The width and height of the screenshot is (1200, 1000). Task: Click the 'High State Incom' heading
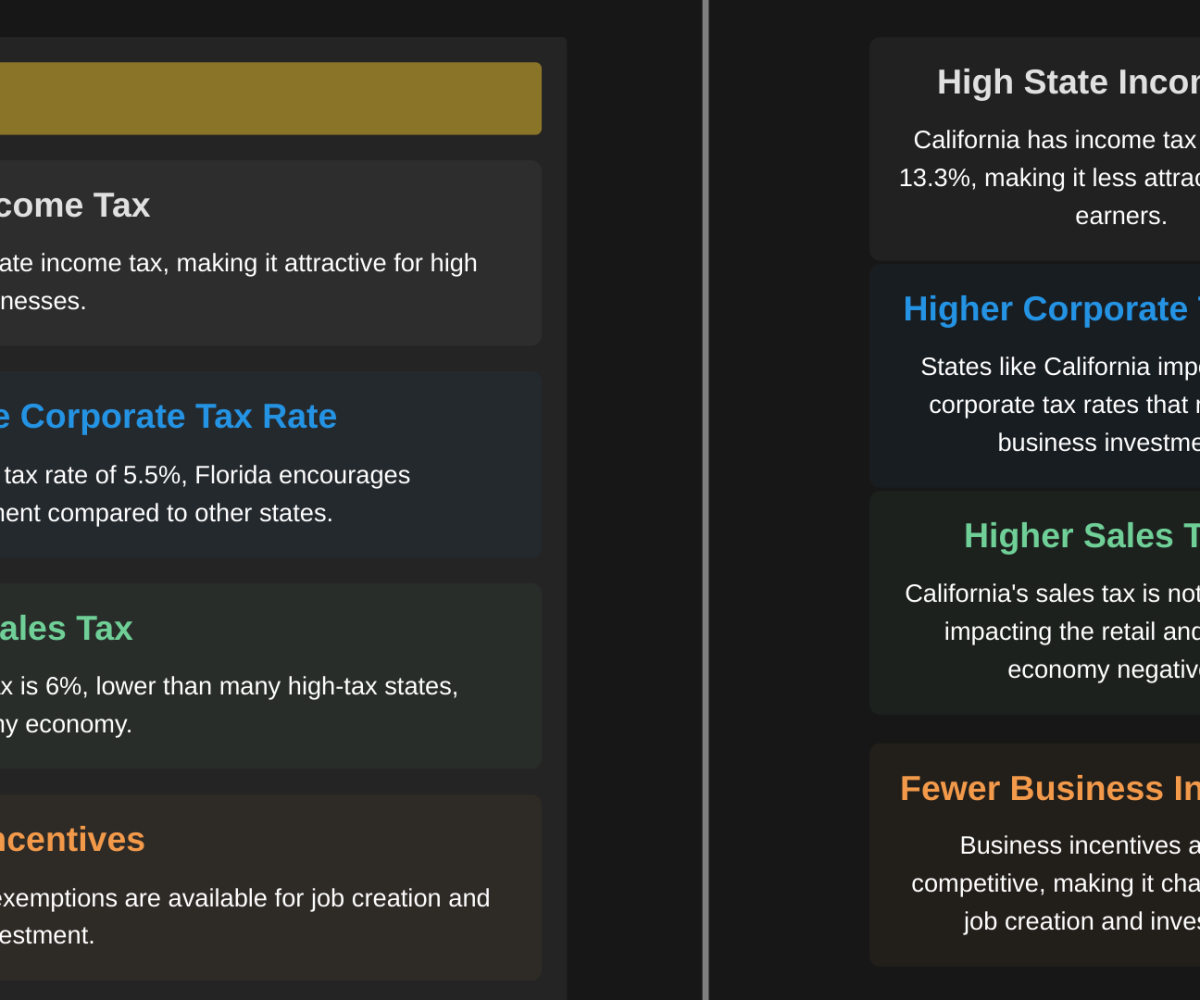[1067, 82]
